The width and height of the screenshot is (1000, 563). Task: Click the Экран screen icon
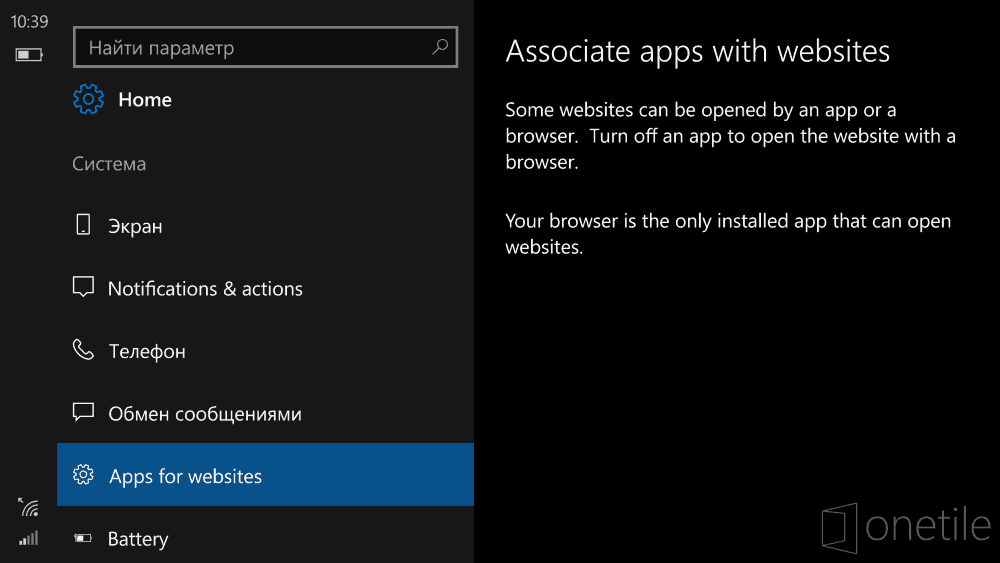click(84, 225)
